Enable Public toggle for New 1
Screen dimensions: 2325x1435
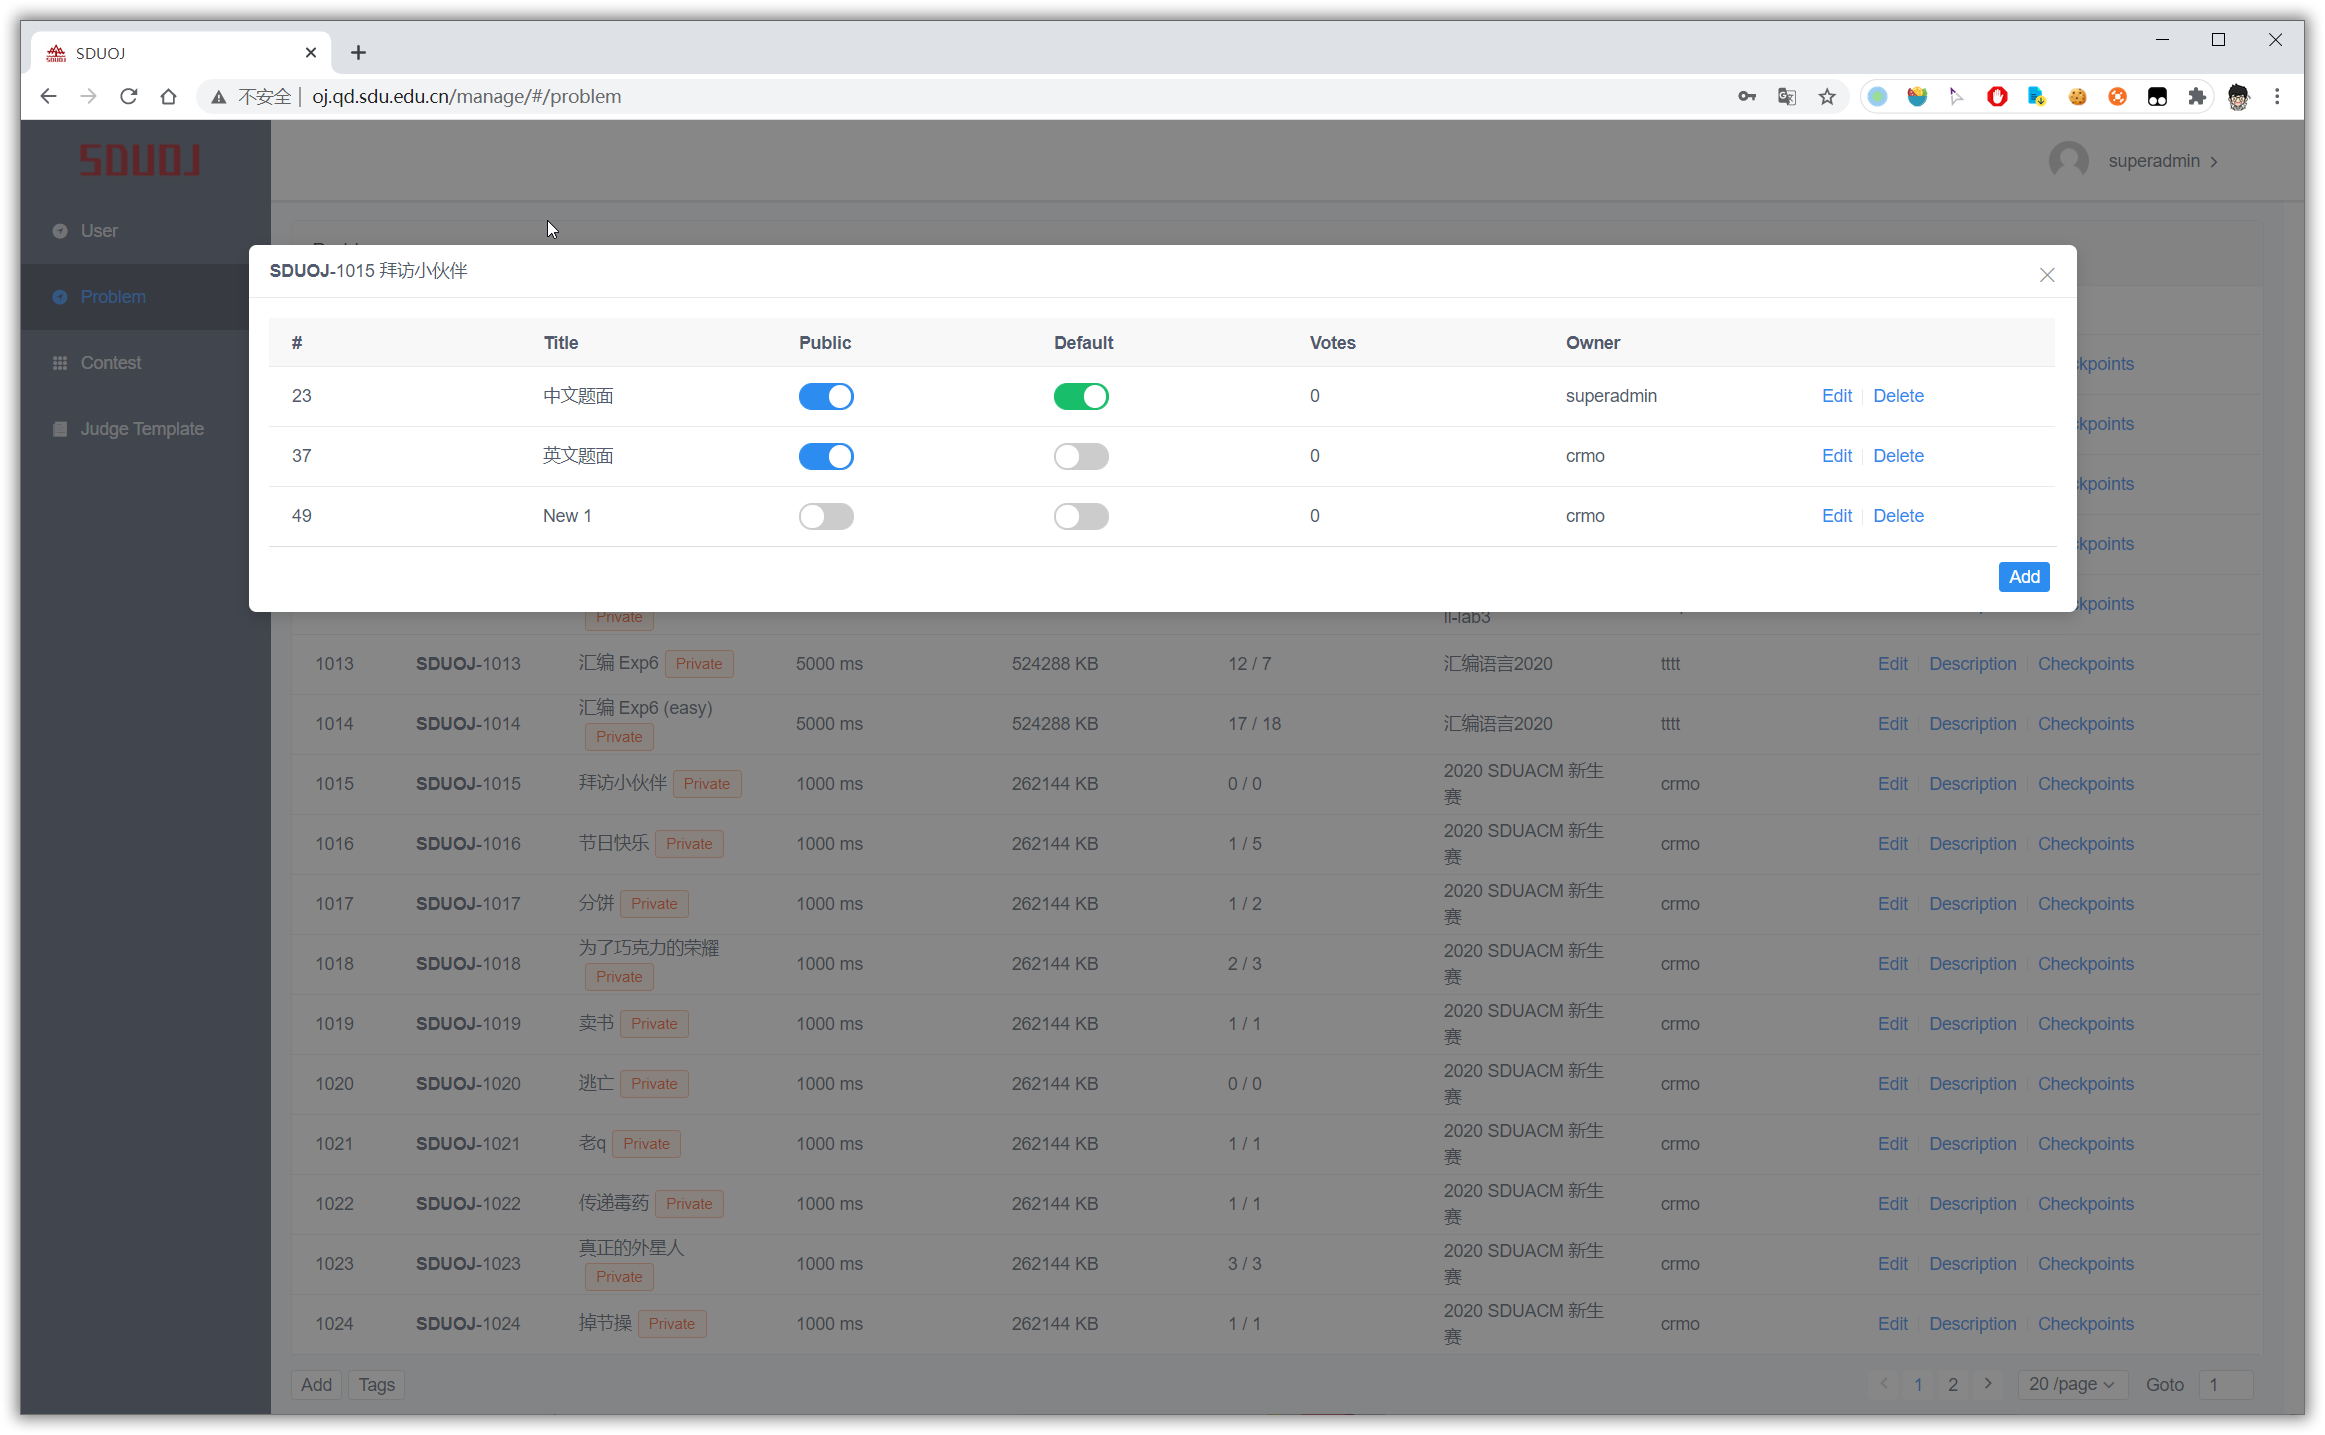pyautogui.click(x=825, y=516)
